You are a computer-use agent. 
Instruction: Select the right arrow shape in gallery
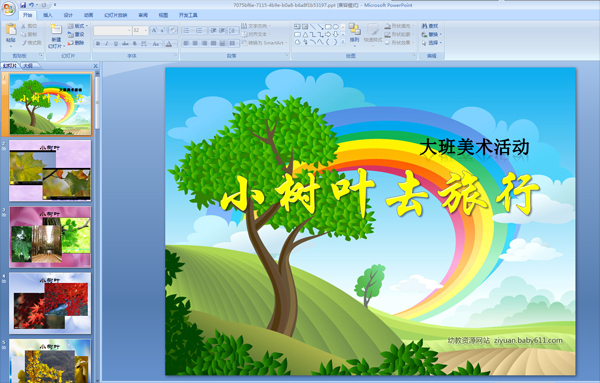click(328, 34)
